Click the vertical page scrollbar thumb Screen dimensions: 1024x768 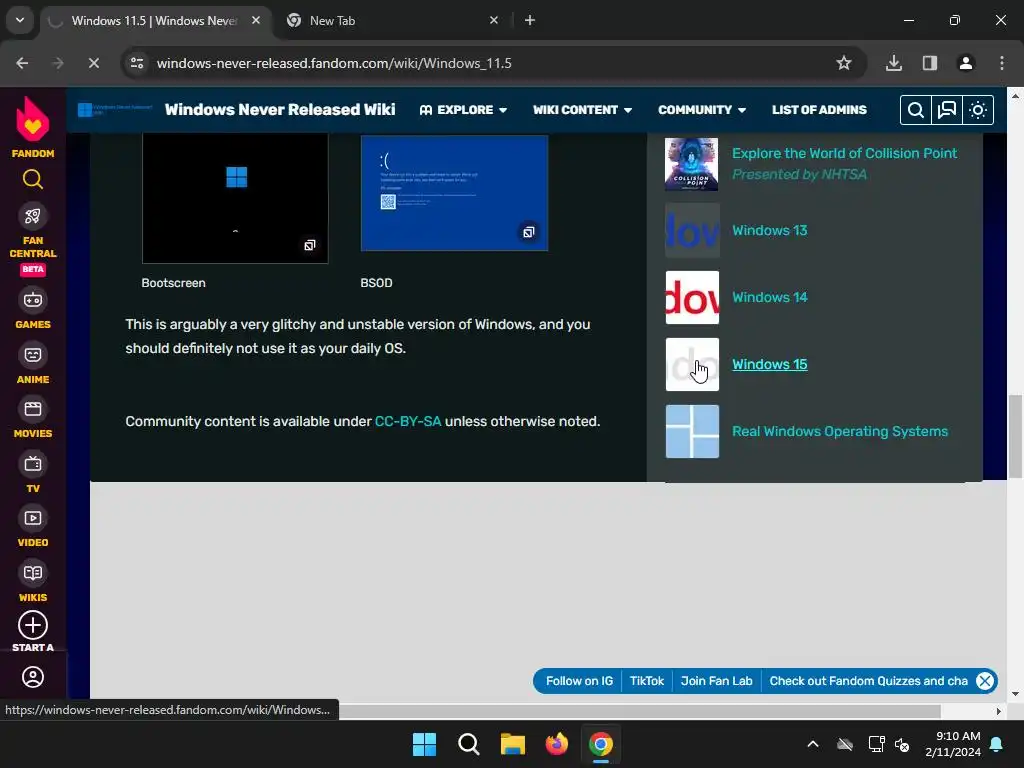point(1016,436)
